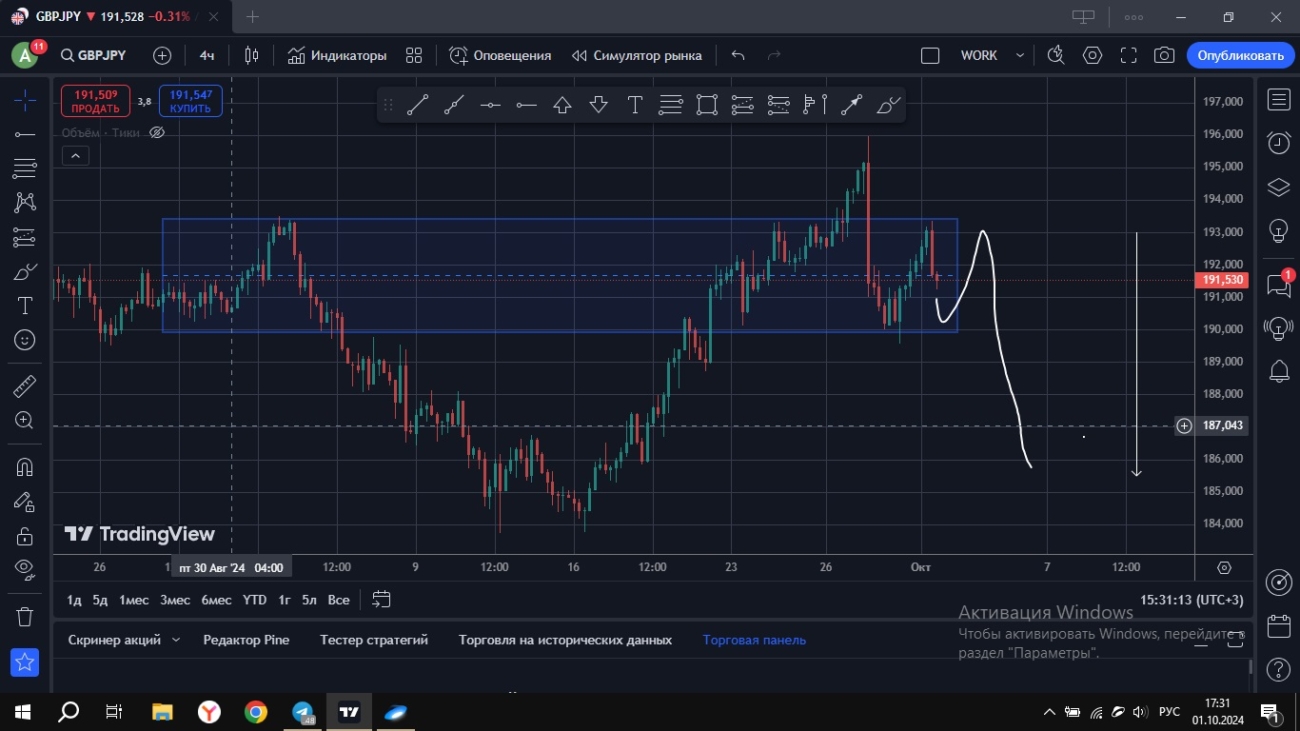Pick arrow up marker in floating toolbar
This screenshot has height=731, width=1300.
pos(562,104)
